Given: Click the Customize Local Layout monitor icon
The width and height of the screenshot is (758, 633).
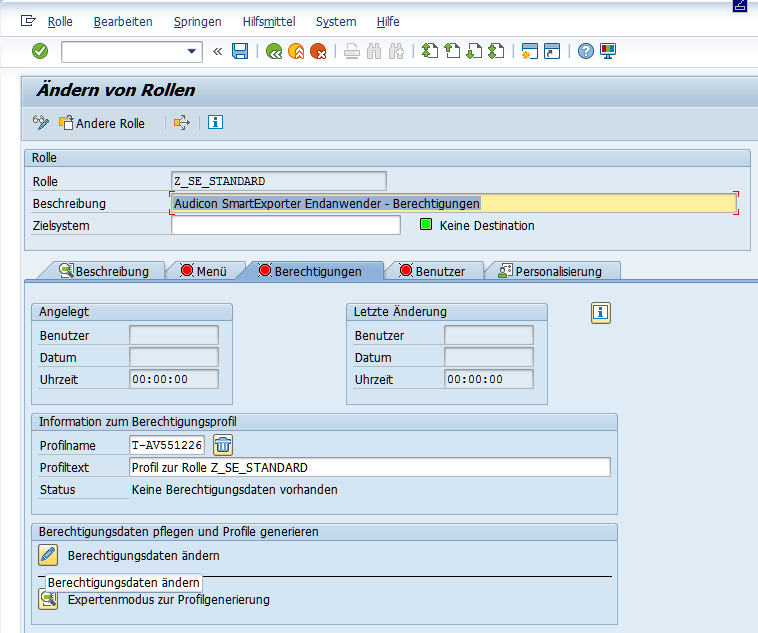Looking at the screenshot, I should pyautogui.click(x=608, y=51).
